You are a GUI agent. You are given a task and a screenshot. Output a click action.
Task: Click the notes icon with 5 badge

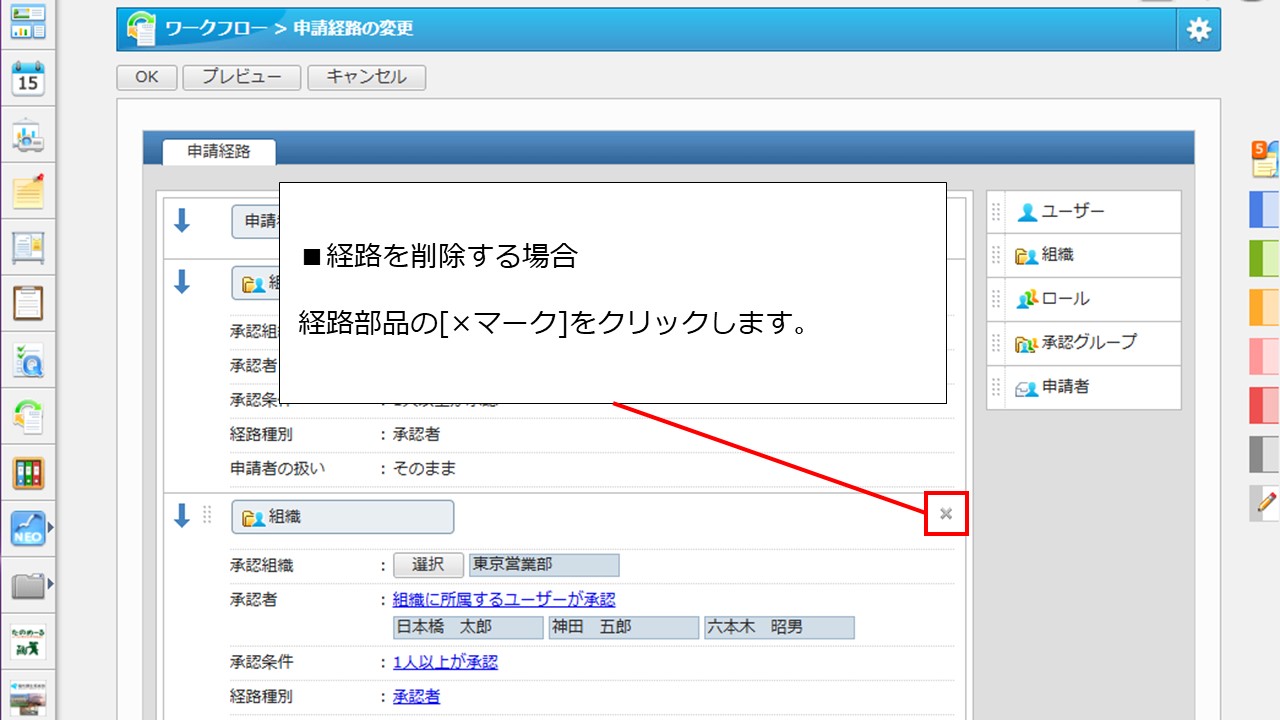[x=1265, y=160]
